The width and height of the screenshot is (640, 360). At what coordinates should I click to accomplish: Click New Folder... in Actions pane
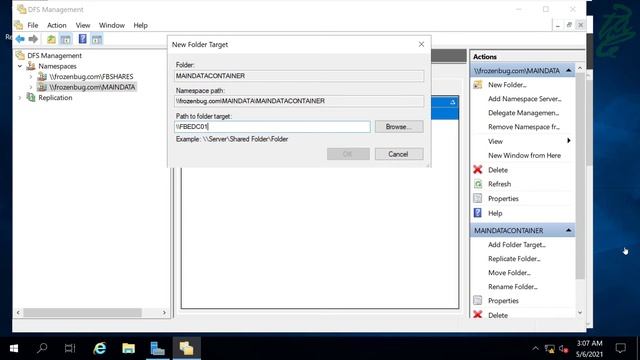point(507,85)
